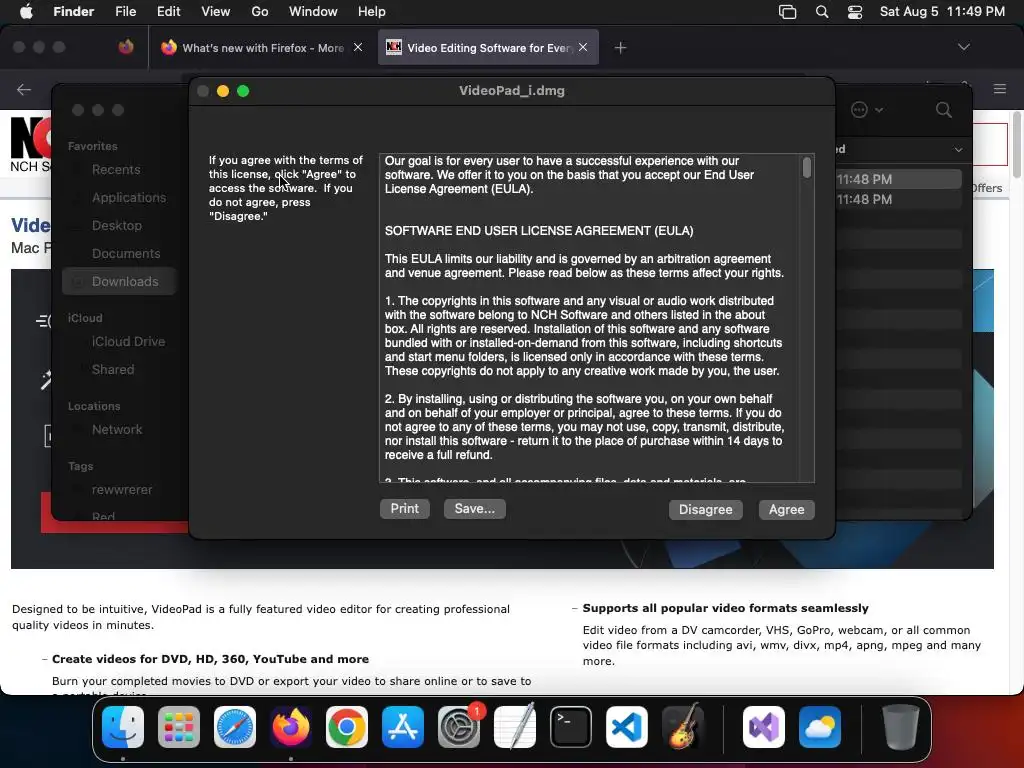This screenshot has width=1024, height=768.
Task: Select Recents in Finder sidebar
Action: [116, 170]
